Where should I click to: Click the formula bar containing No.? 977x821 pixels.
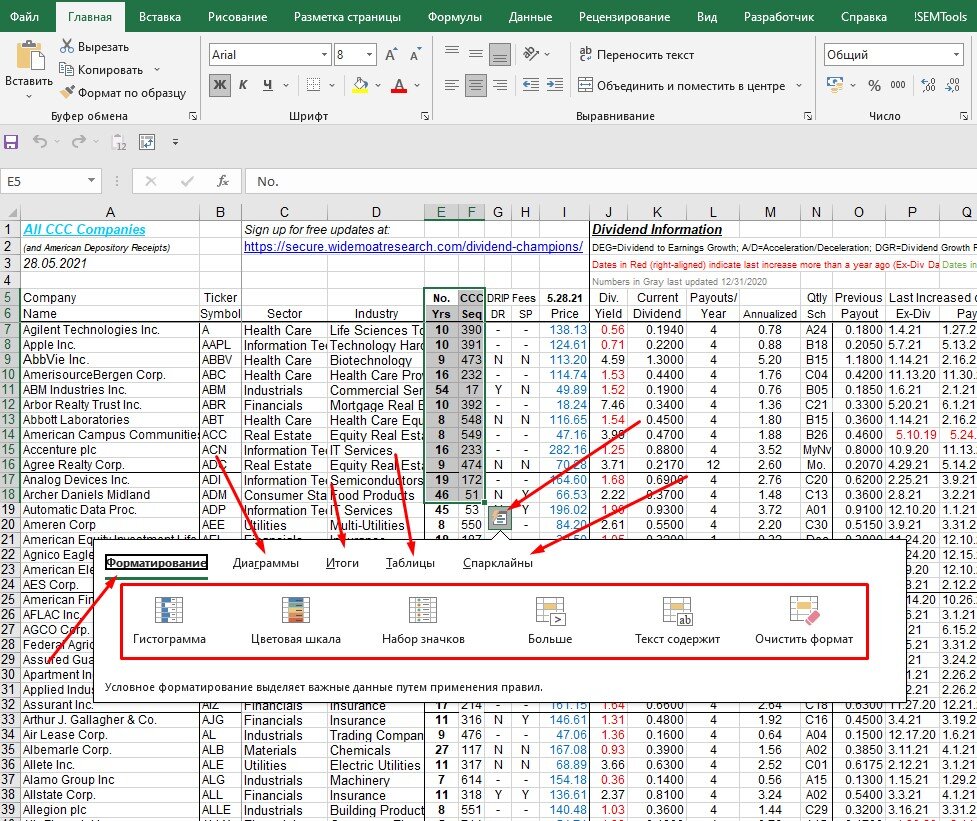click(x=611, y=181)
